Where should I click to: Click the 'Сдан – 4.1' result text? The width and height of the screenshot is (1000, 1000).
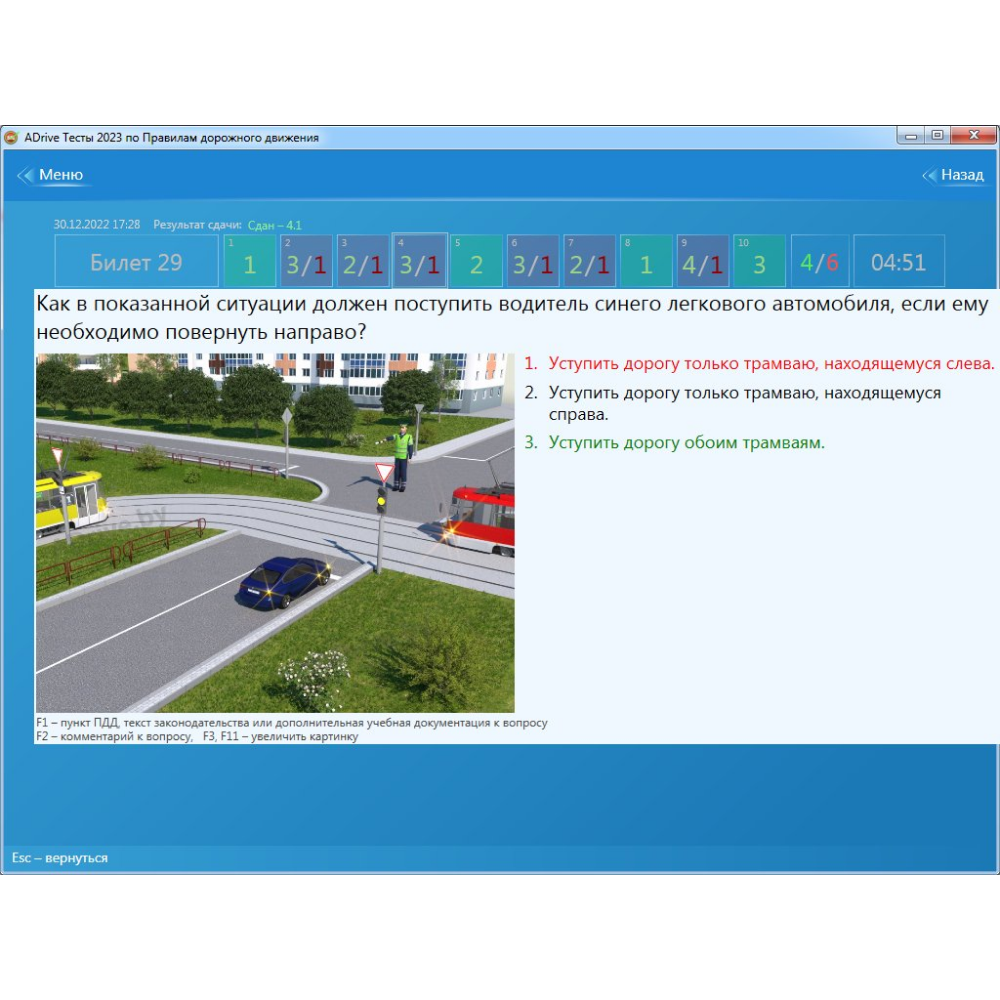point(274,225)
